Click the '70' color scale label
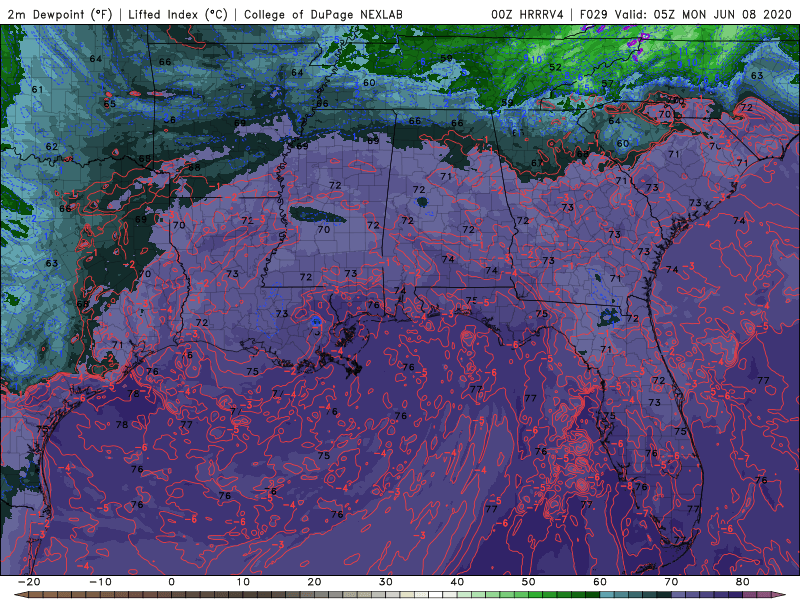The image size is (800, 600). (x=671, y=582)
